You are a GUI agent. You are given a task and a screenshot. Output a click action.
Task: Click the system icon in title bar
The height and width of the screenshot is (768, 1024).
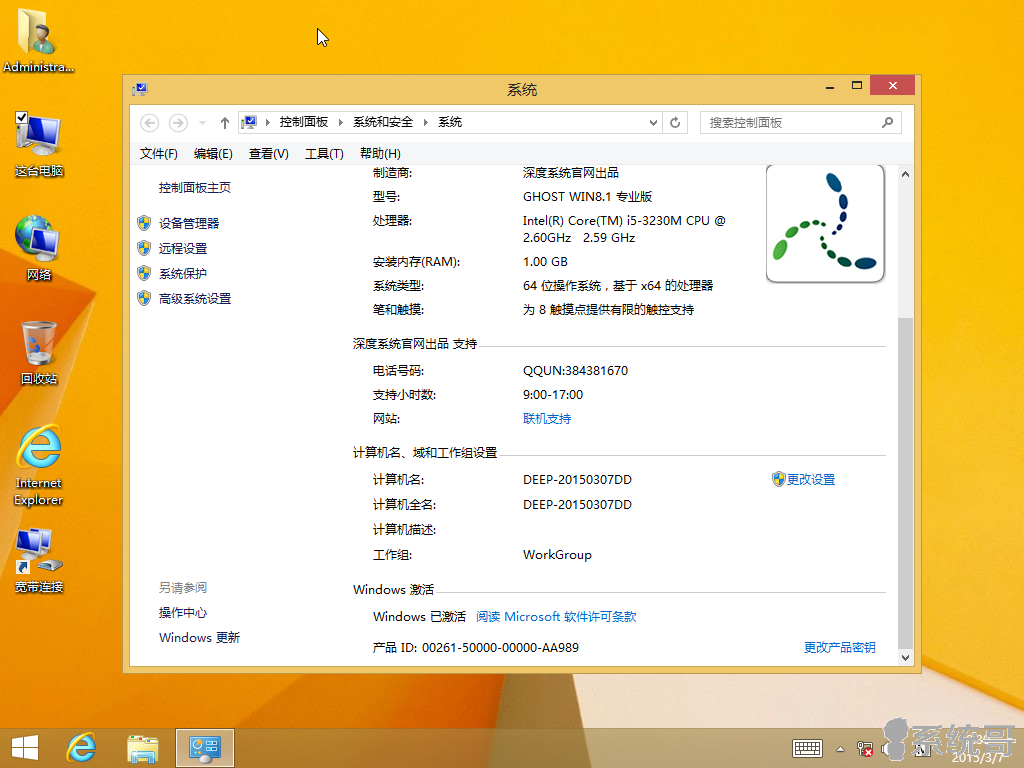140,89
